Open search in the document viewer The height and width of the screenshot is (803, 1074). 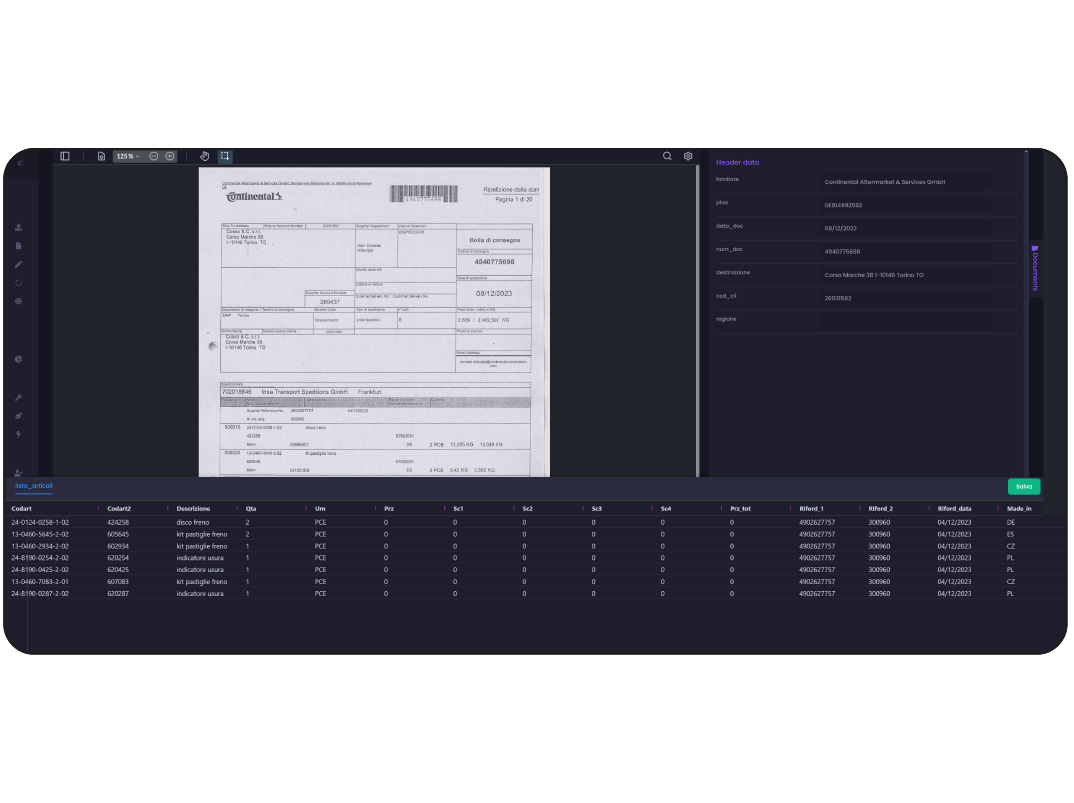point(667,156)
